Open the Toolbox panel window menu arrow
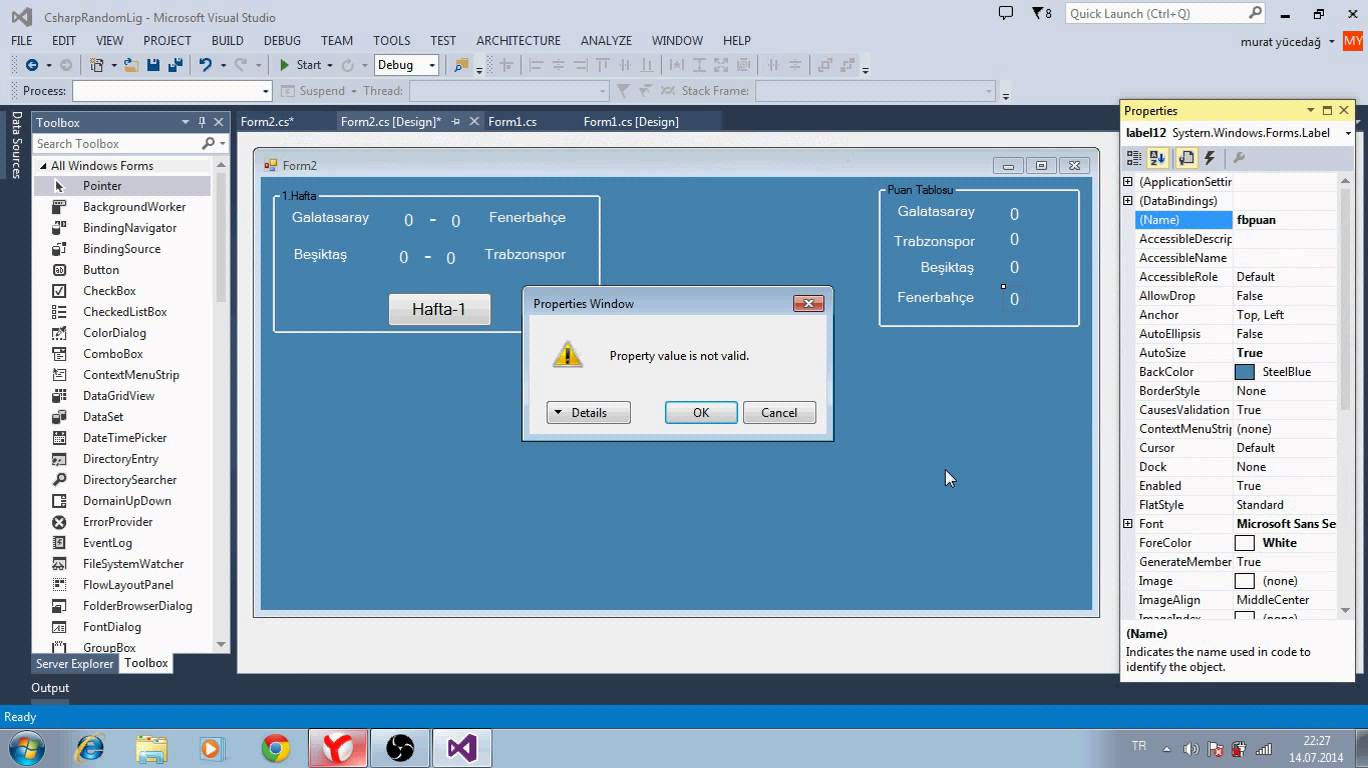 [x=185, y=122]
